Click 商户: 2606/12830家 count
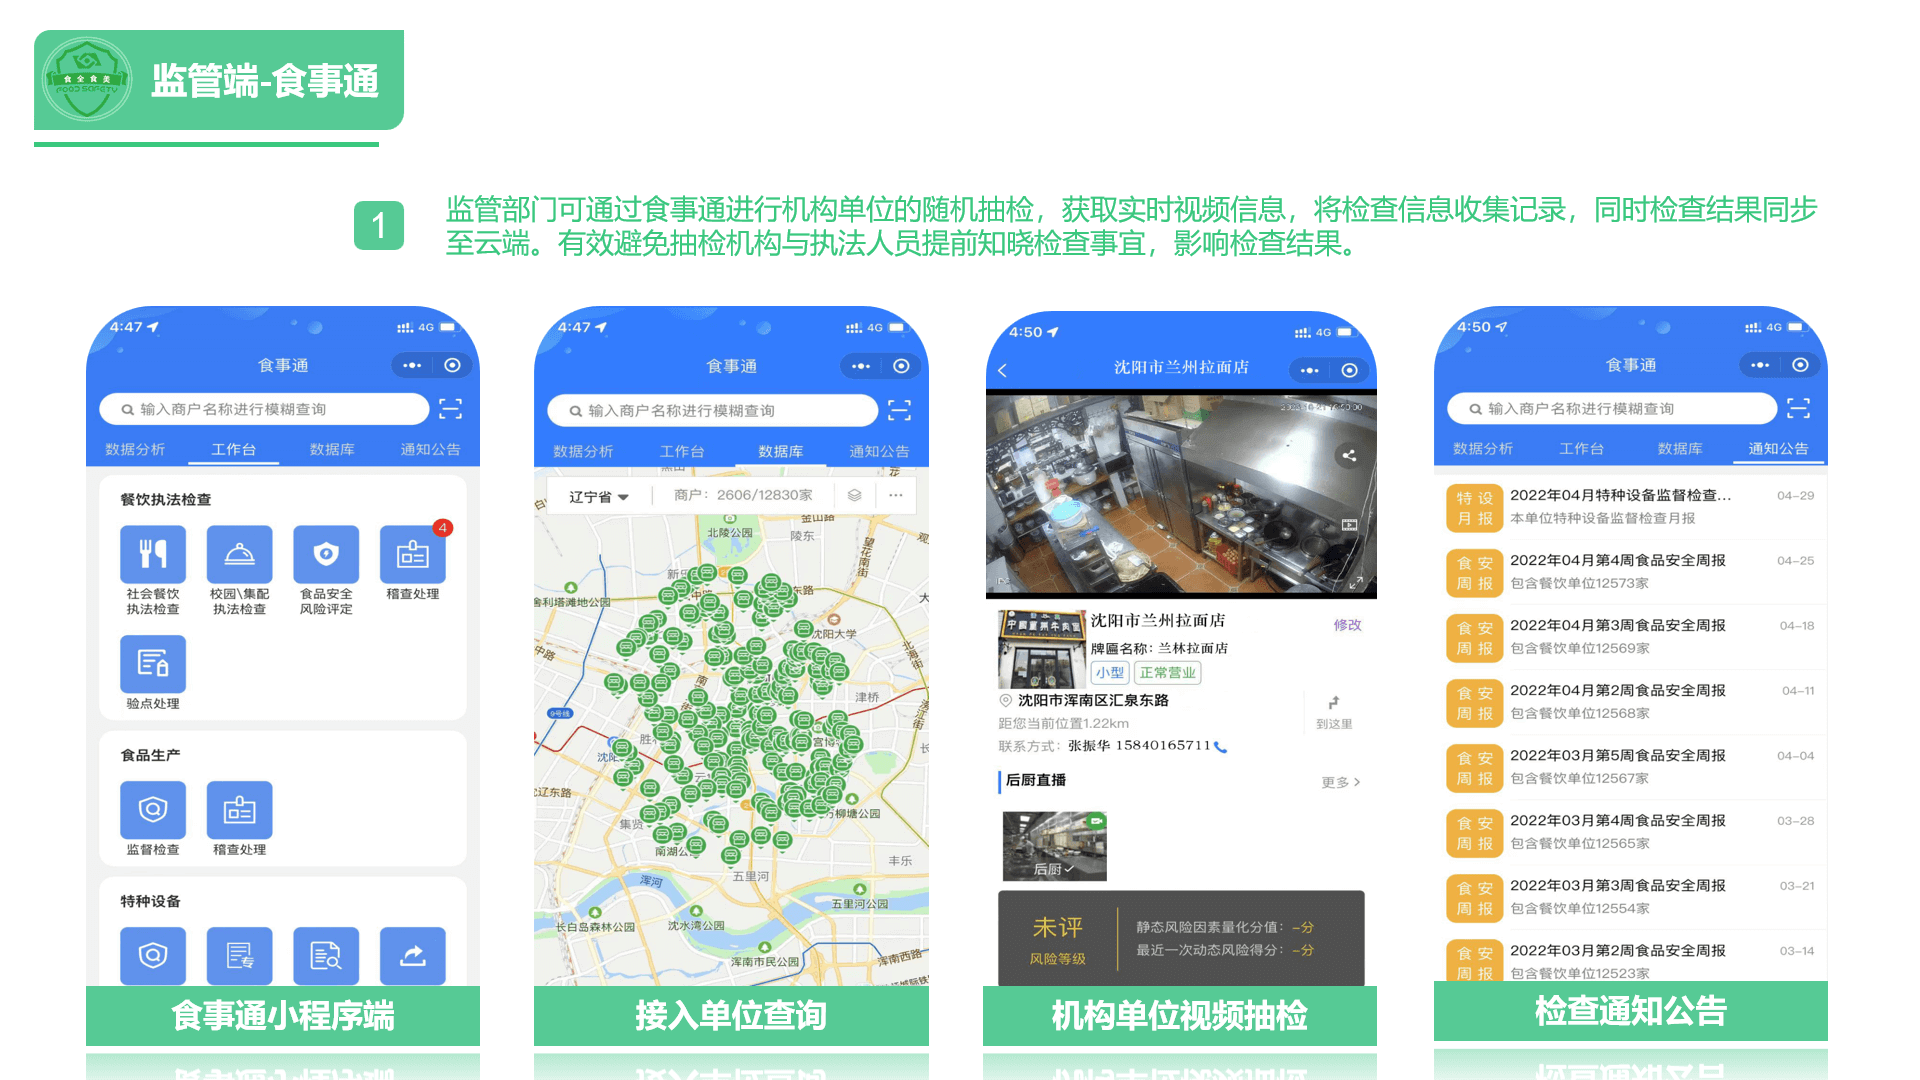Viewport: 1920px width, 1080px height. (x=743, y=496)
